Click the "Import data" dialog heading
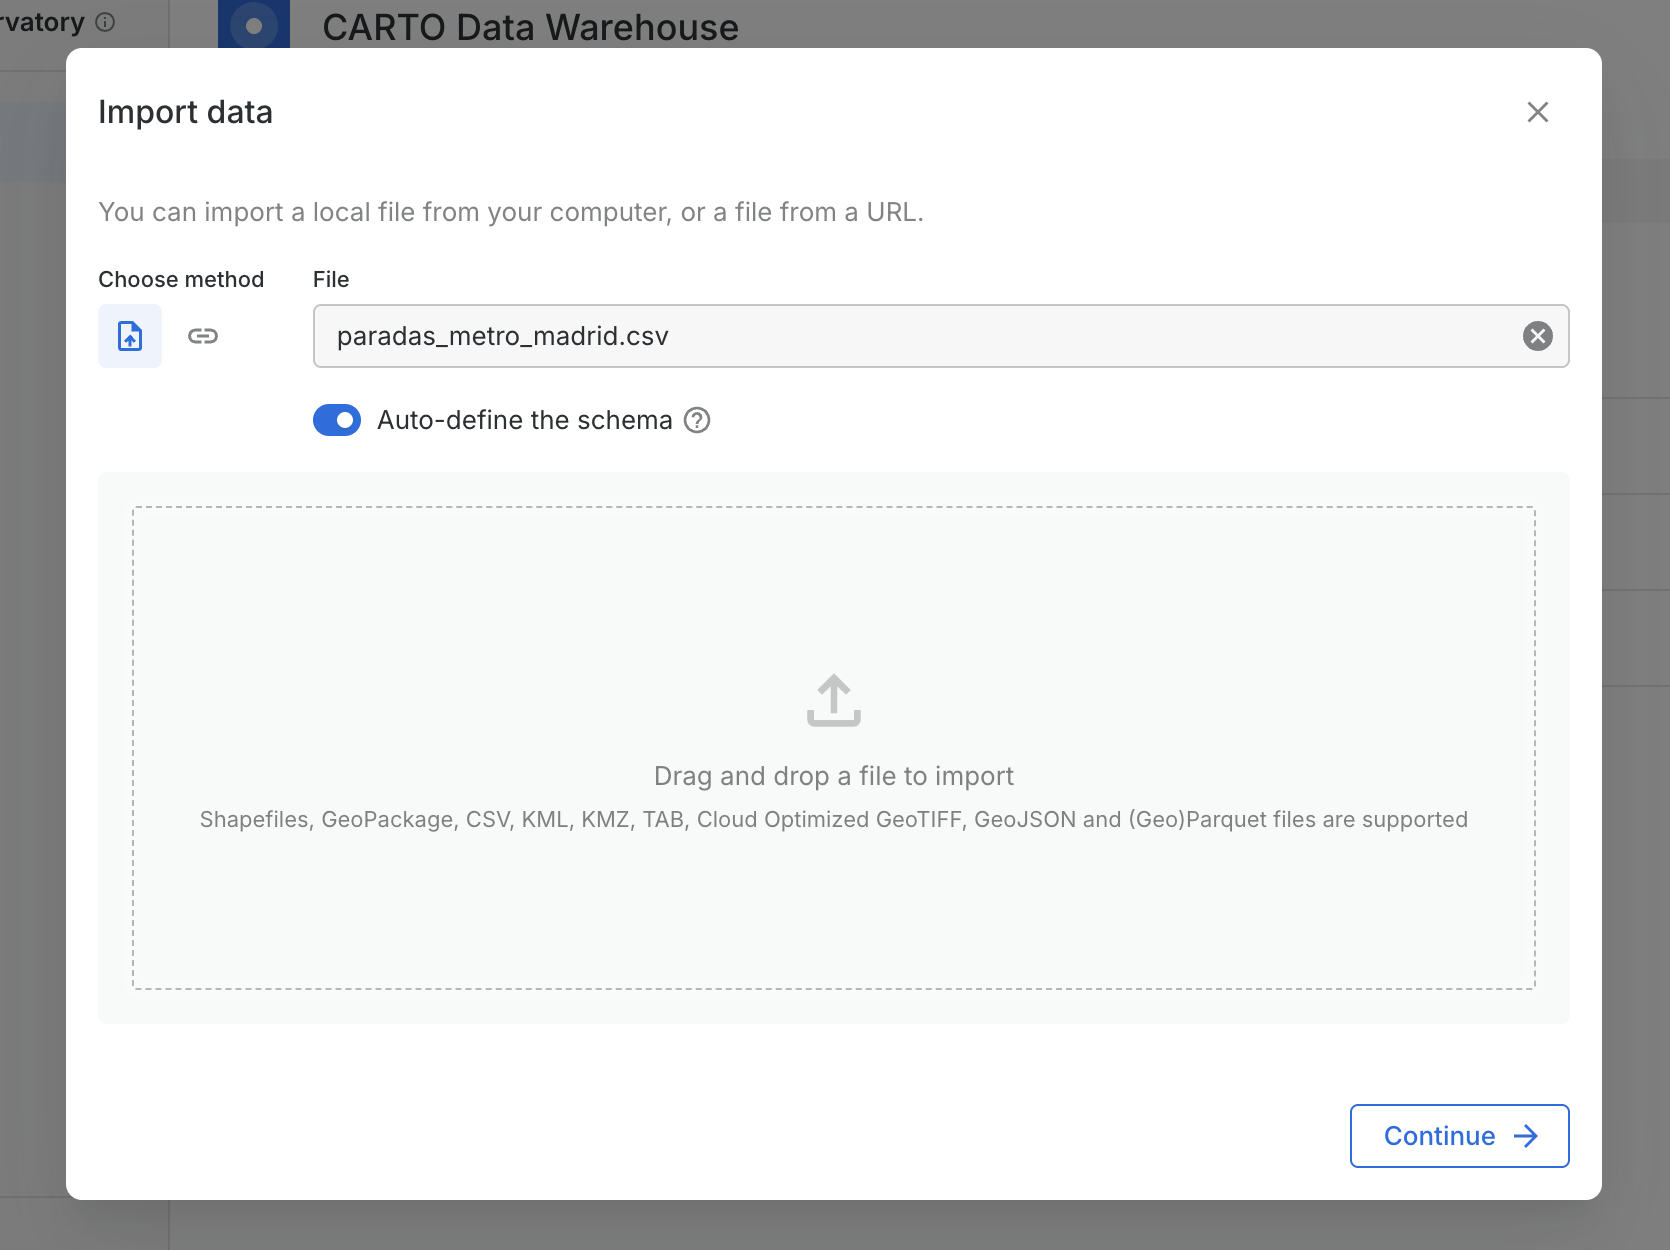 coord(185,112)
